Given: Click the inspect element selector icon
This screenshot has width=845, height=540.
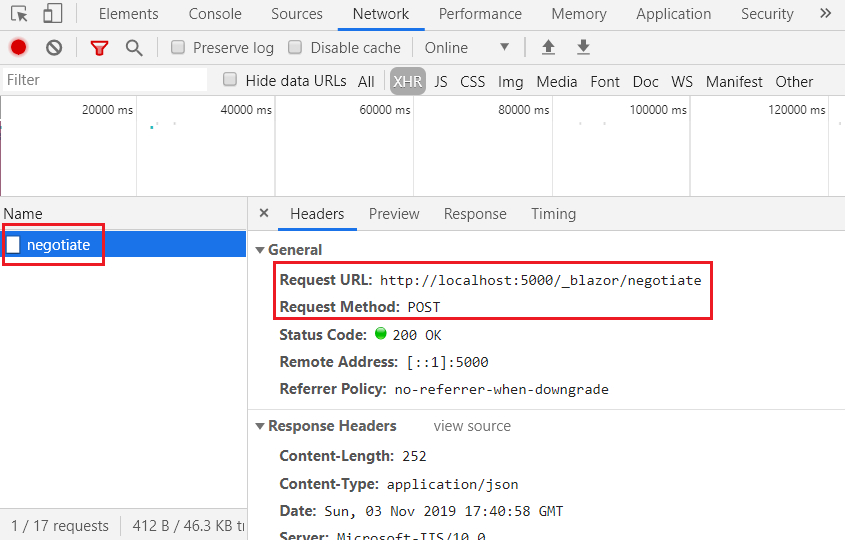Looking at the screenshot, I should pyautogui.click(x=19, y=13).
